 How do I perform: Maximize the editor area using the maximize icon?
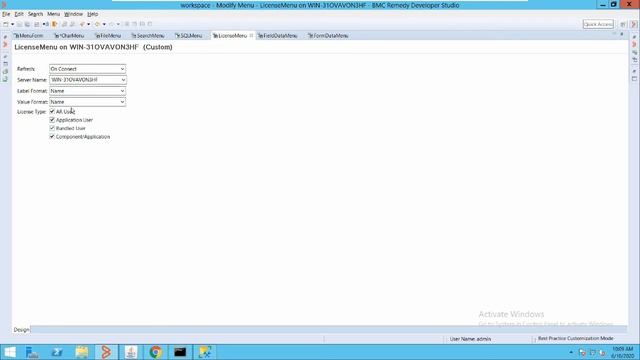[622, 34]
